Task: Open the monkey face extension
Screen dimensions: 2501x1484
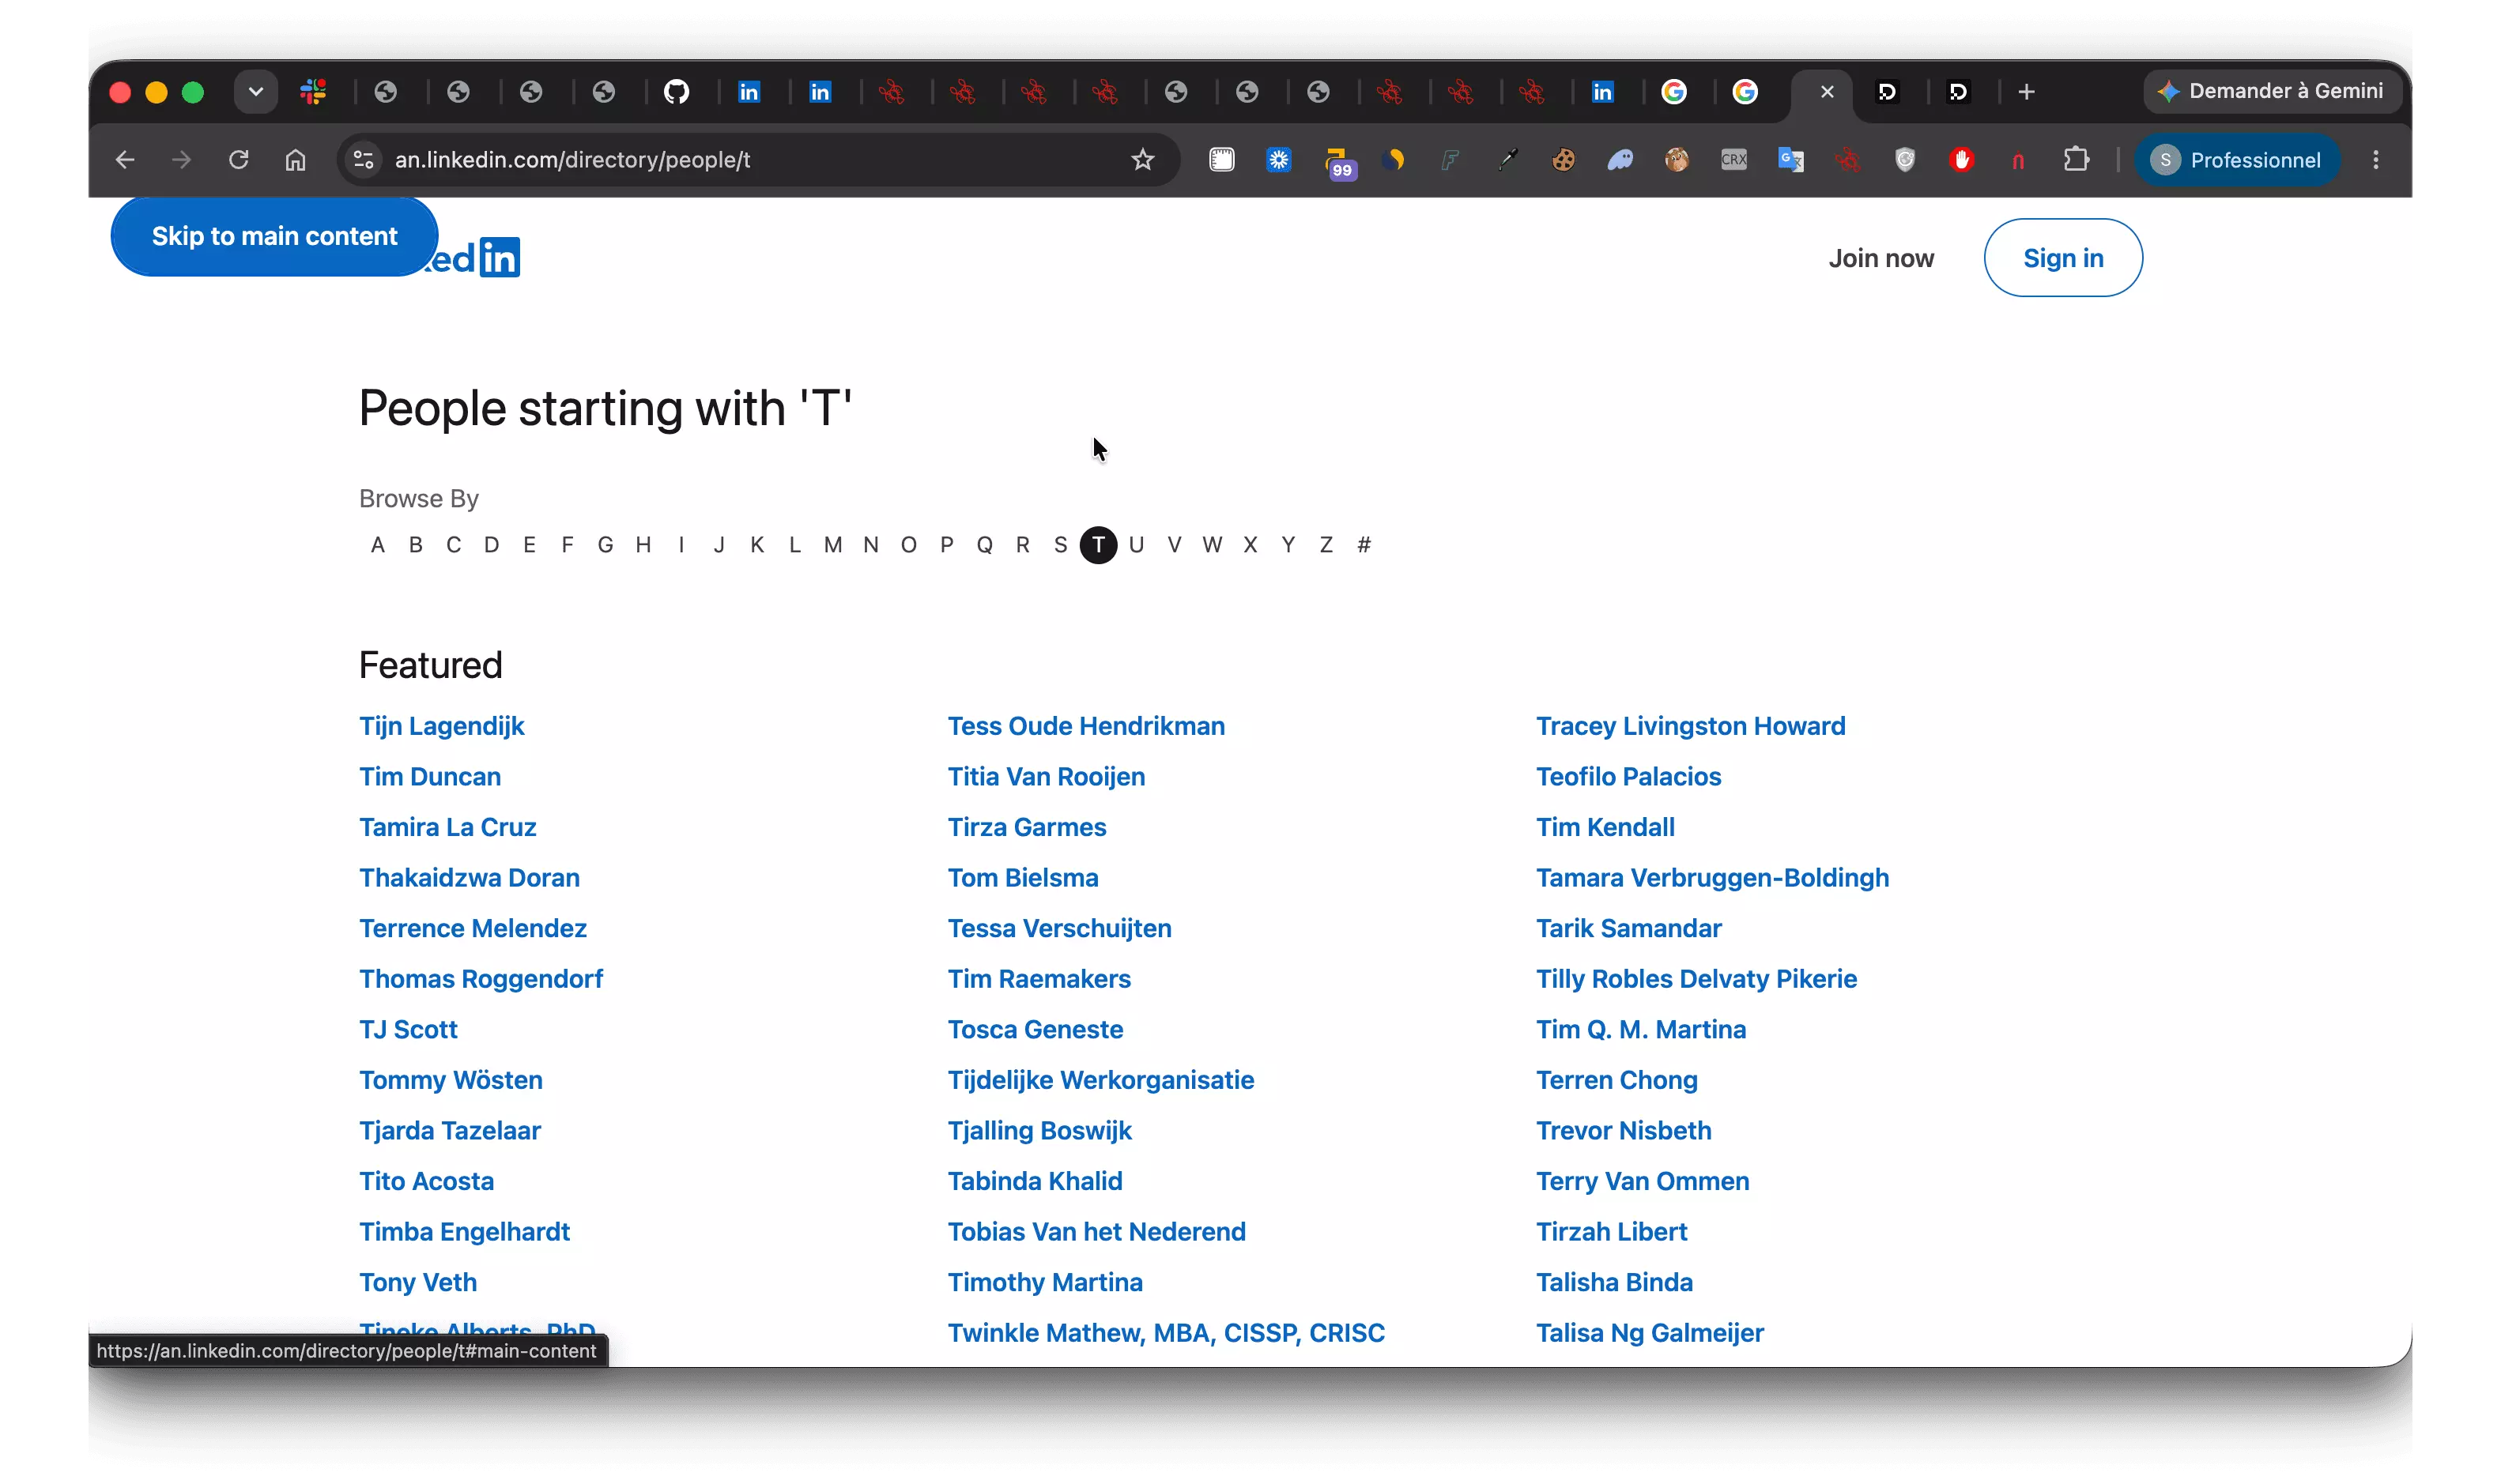Action: pos(1677,160)
